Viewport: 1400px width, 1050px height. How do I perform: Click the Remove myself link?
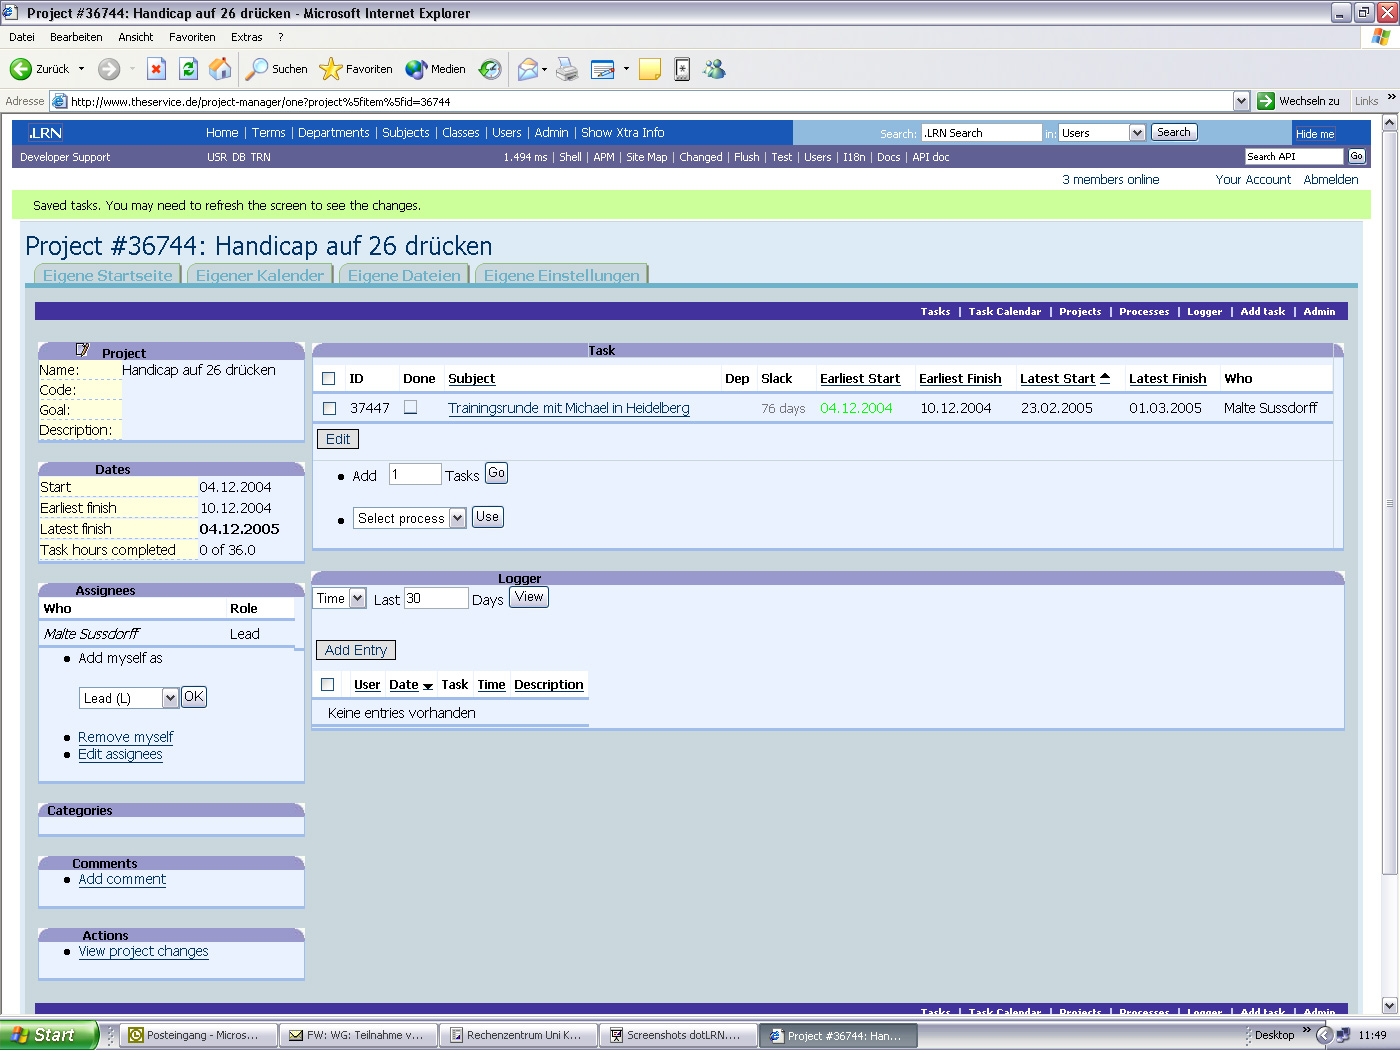pos(125,736)
